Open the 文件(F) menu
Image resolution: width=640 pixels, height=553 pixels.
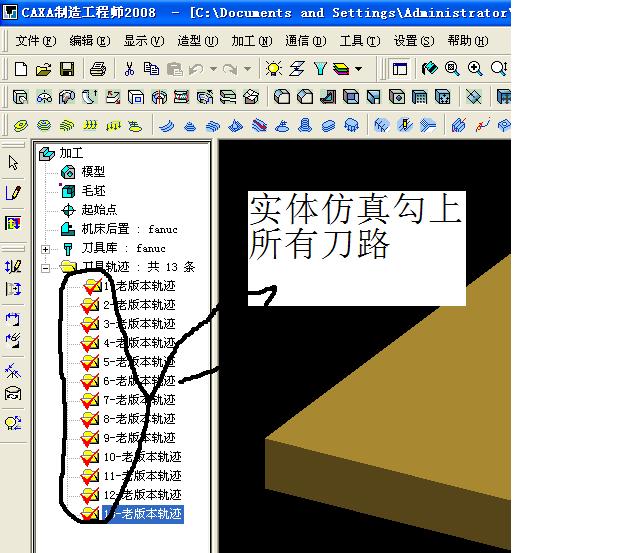36,41
